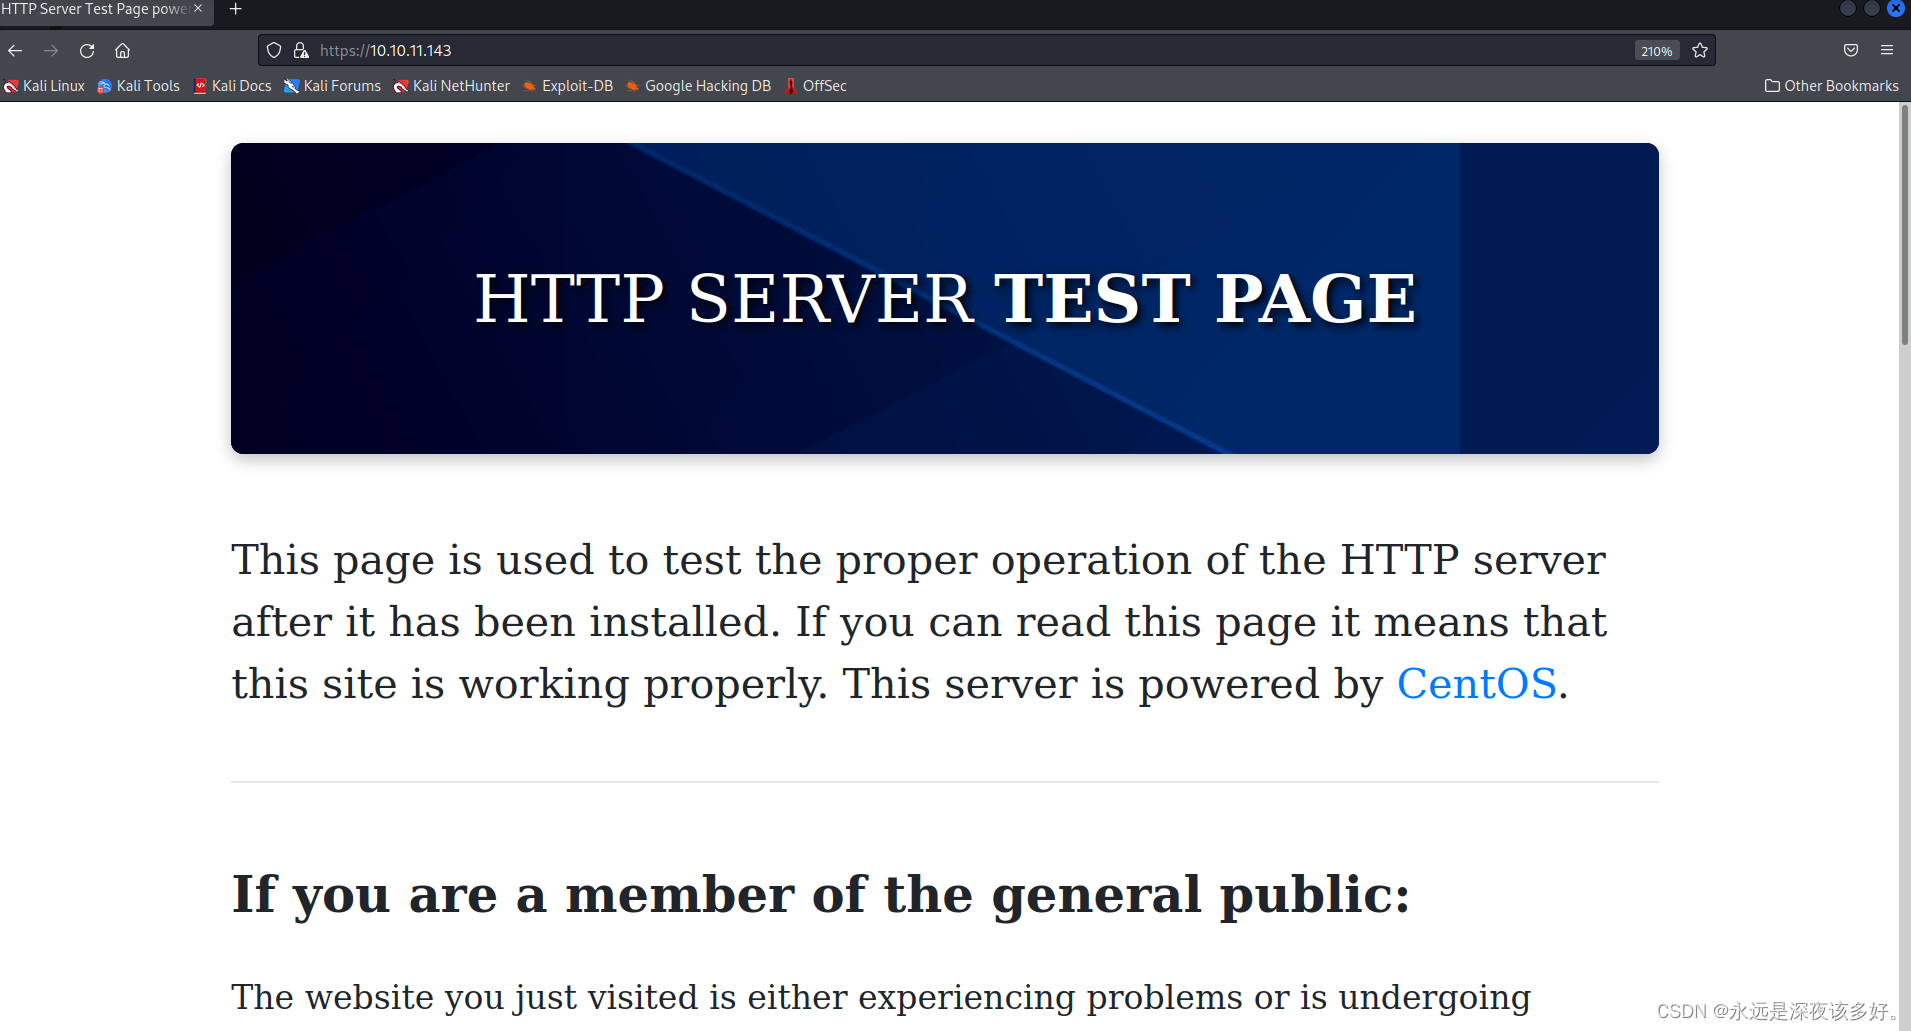Click the padlock security icon in address bar
The height and width of the screenshot is (1031, 1911).
click(300, 50)
